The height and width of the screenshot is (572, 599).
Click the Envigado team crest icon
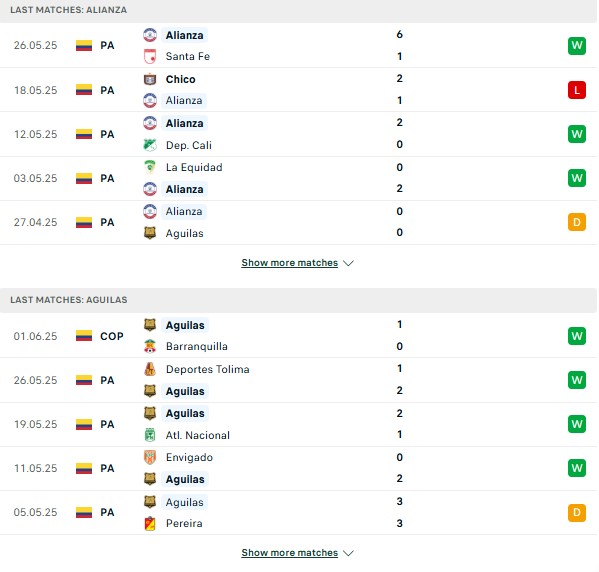[x=150, y=457]
